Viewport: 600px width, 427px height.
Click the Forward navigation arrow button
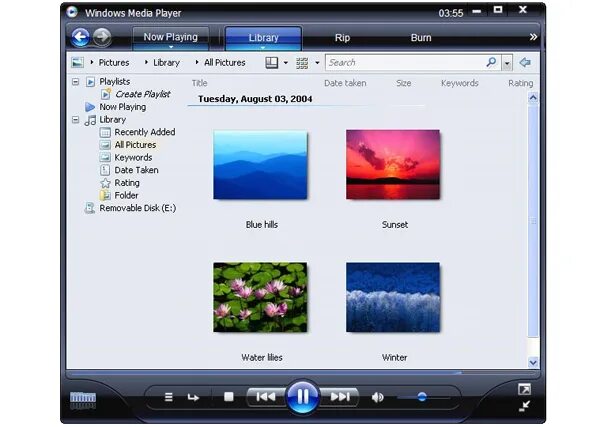(x=102, y=37)
